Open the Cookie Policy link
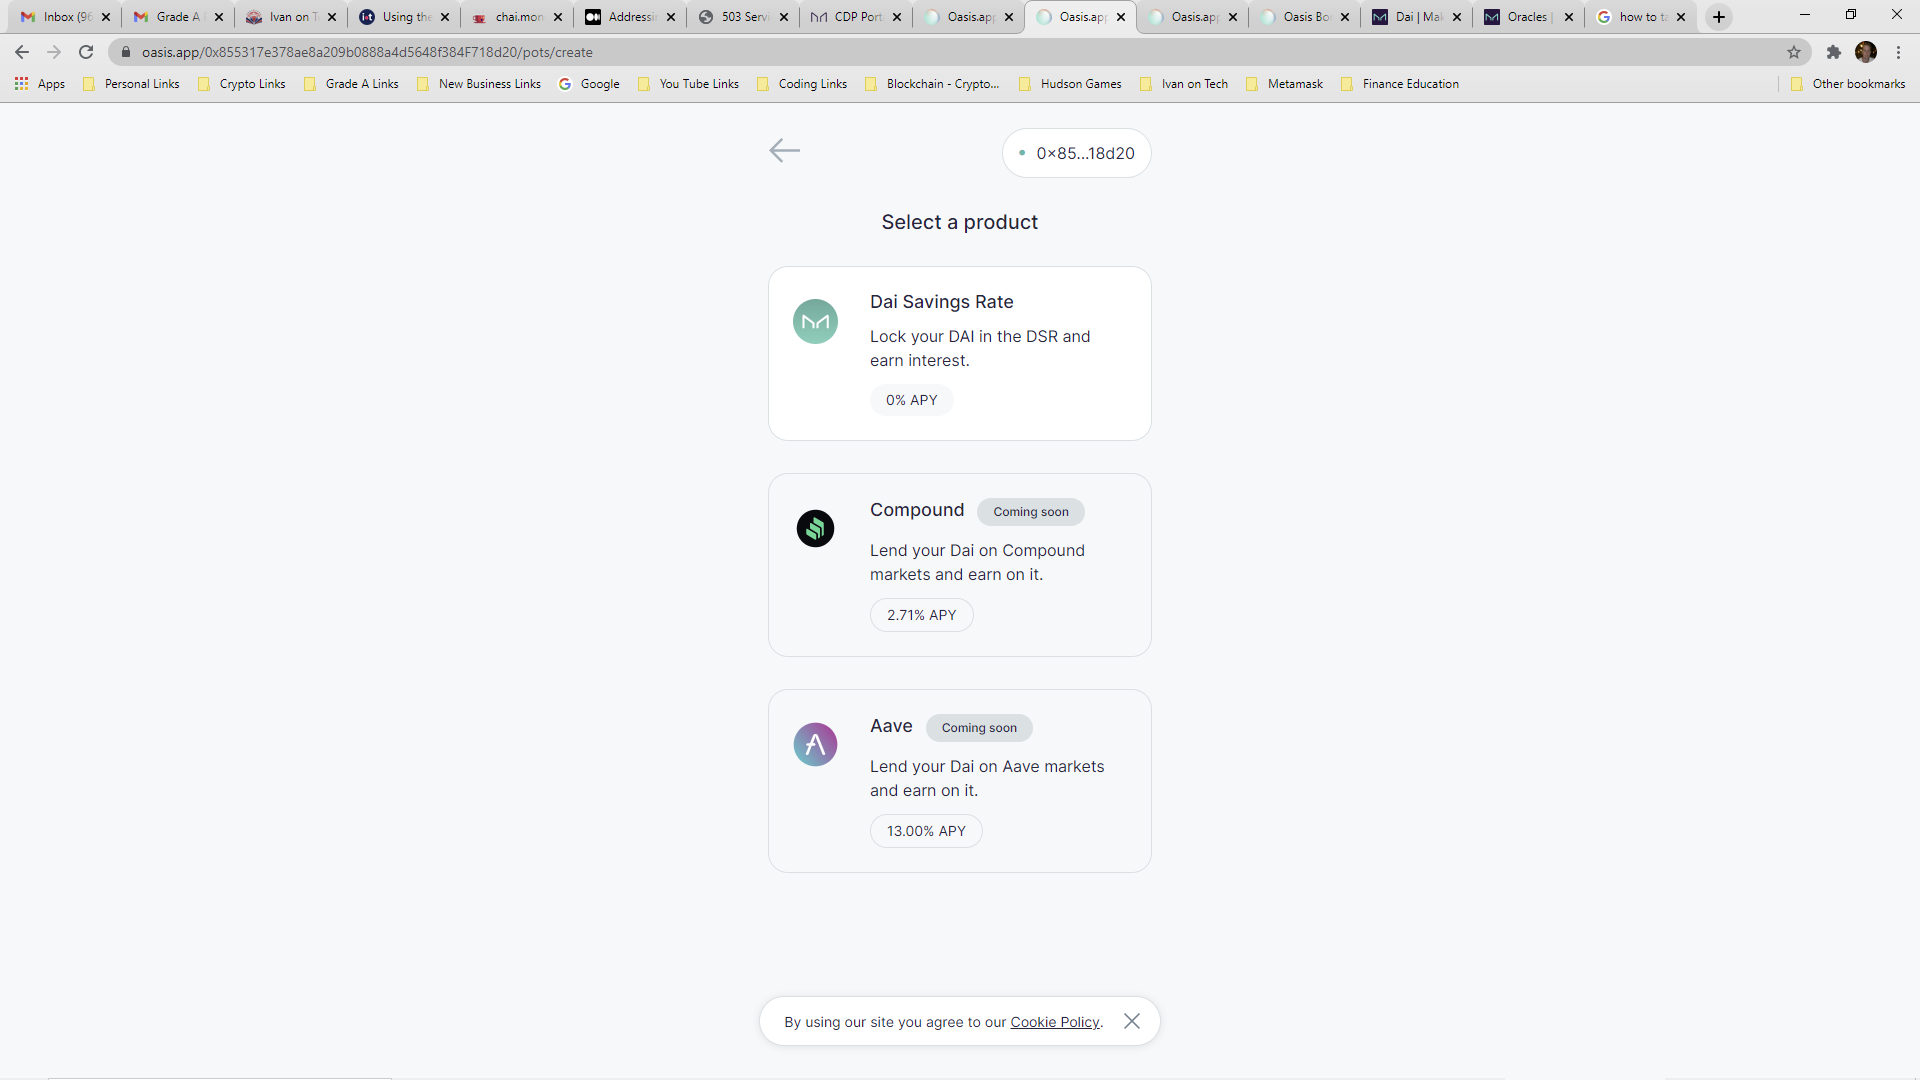Viewport: 1920px width, 1080px height. pyautogui.click(x=1054, y=1022)
